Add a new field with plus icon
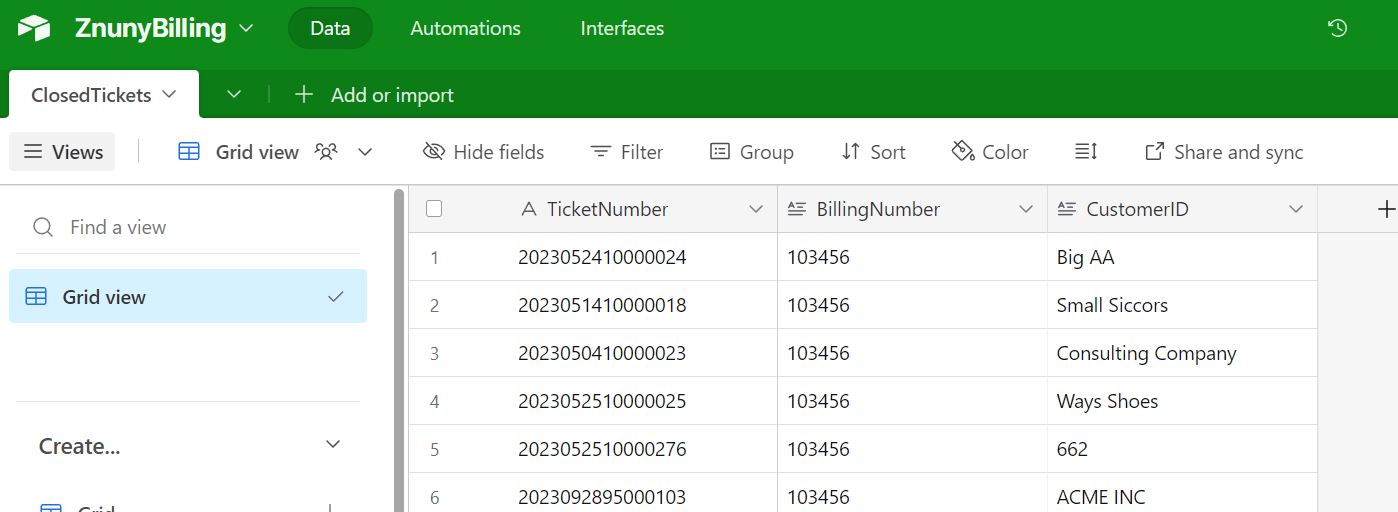The height and width of the screenshot is (512, 1398). (1385, 209)
